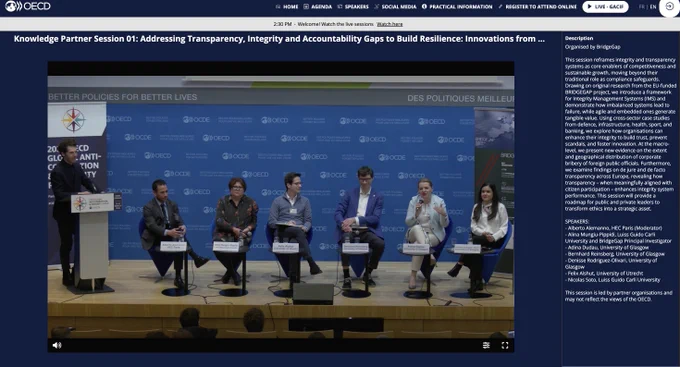Click Register to Attend Online
Image resolution: width=680 pixels, height=367 pixels.
pos(537,7)
